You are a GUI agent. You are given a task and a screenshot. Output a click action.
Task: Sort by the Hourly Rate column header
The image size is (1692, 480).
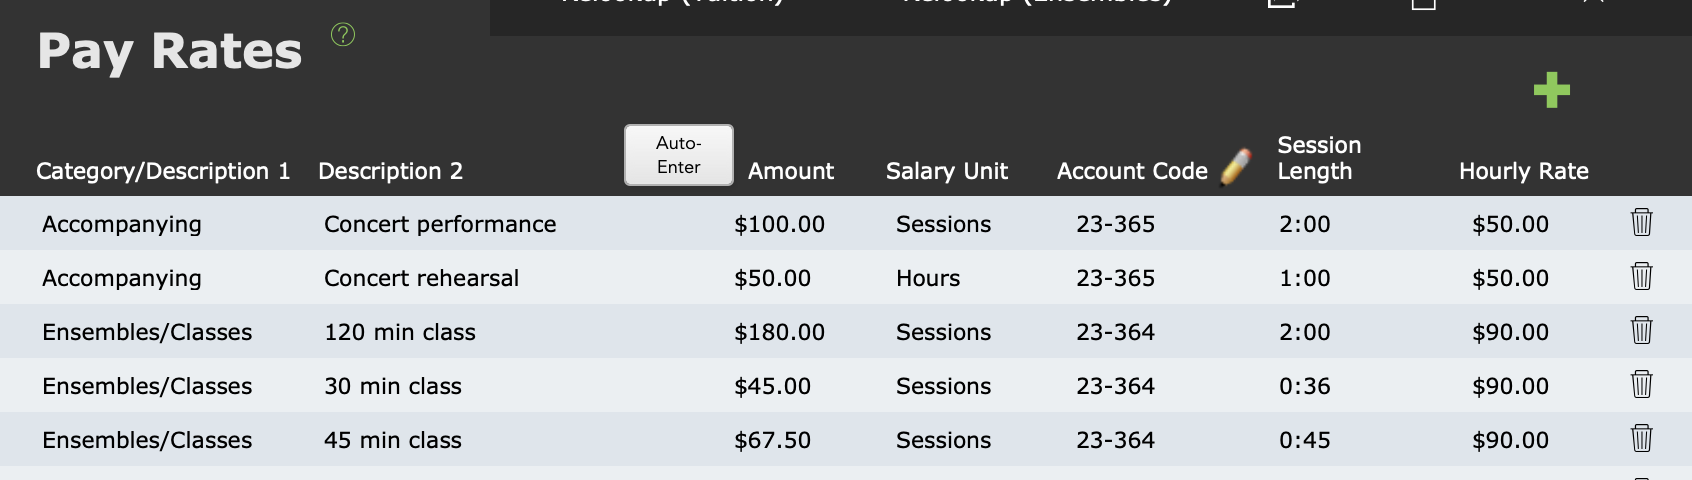(x=1523, y=171)
